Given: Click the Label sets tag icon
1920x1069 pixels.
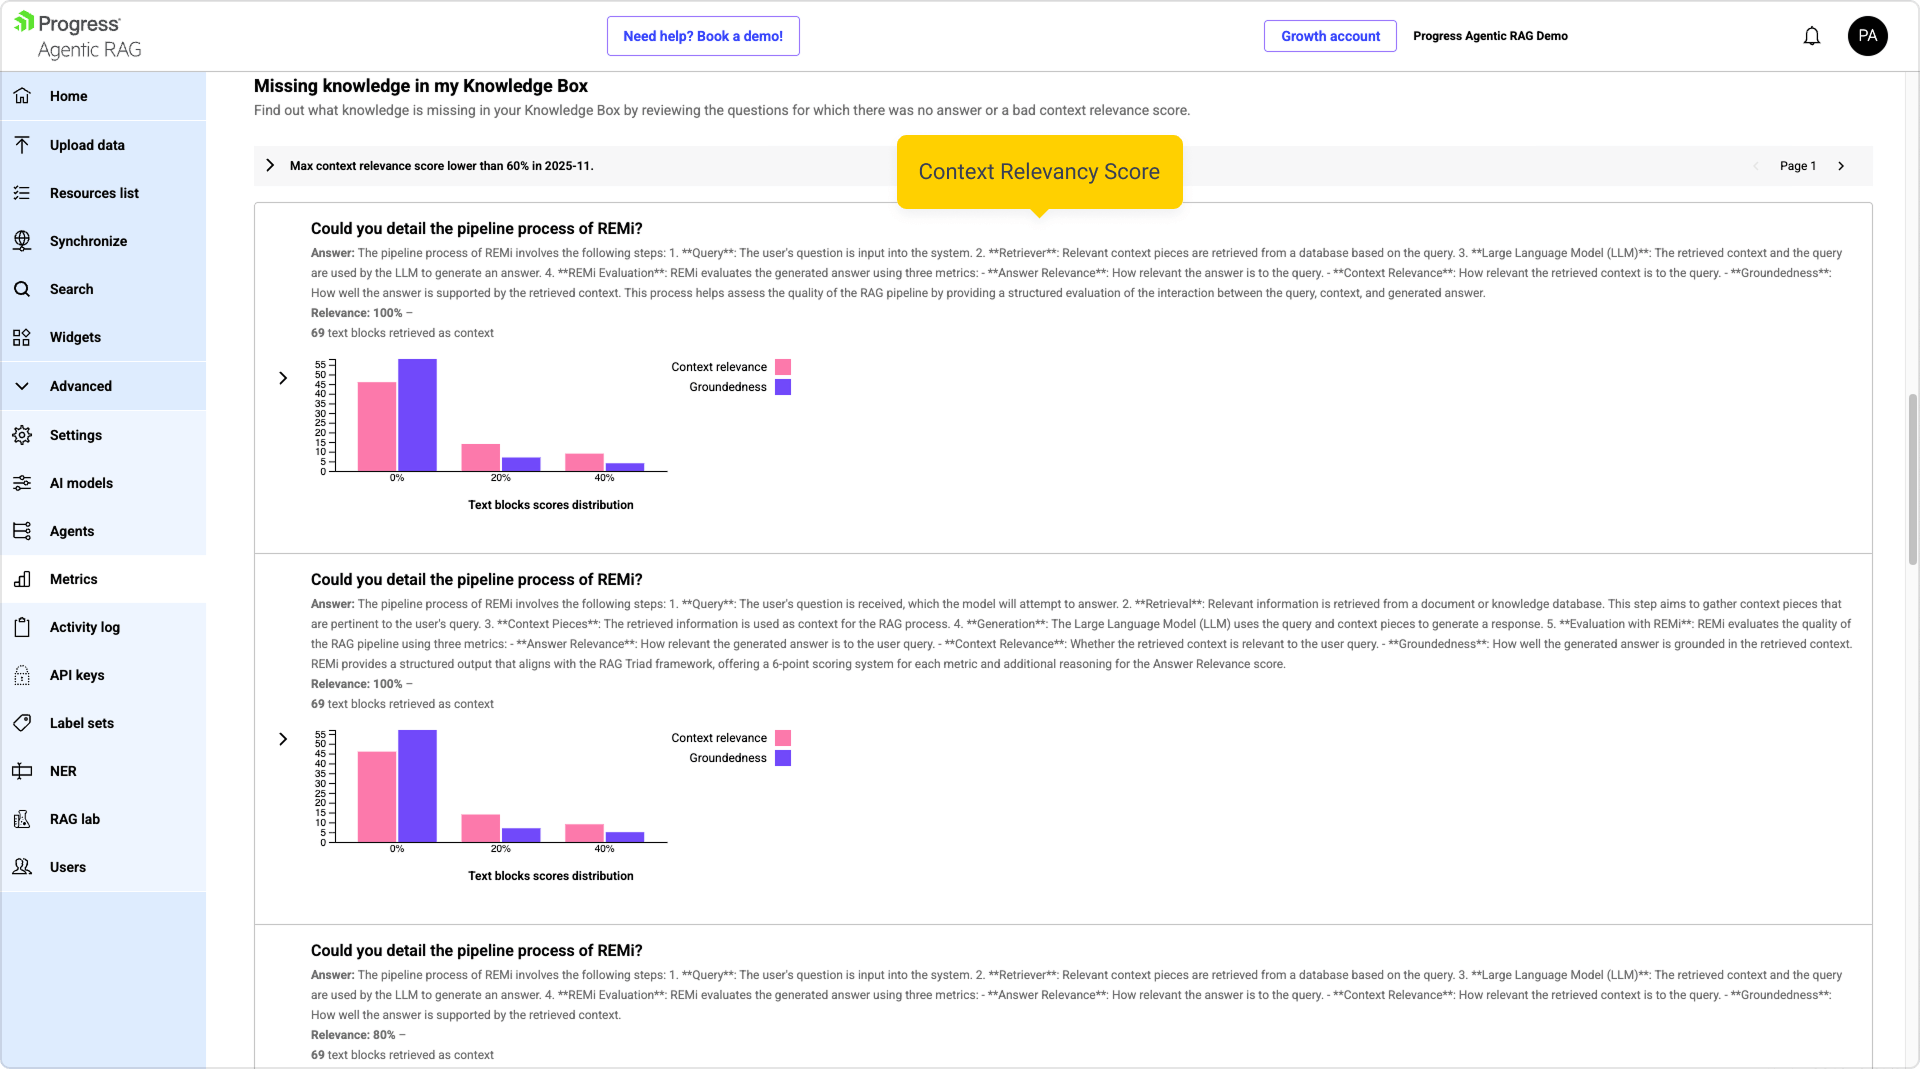Looking at the screenshot, I should pyautogui.click(x=22, y=723).
